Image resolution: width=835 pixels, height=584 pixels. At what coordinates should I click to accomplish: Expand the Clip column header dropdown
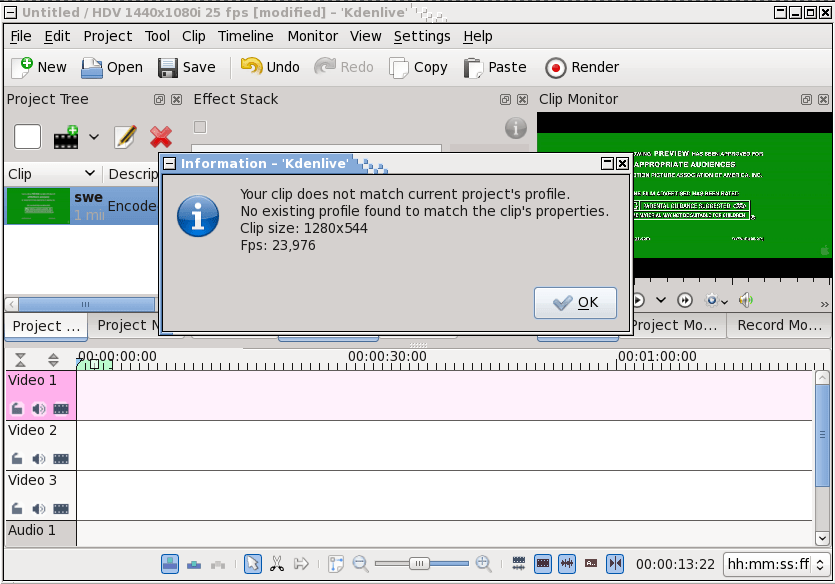90,173
